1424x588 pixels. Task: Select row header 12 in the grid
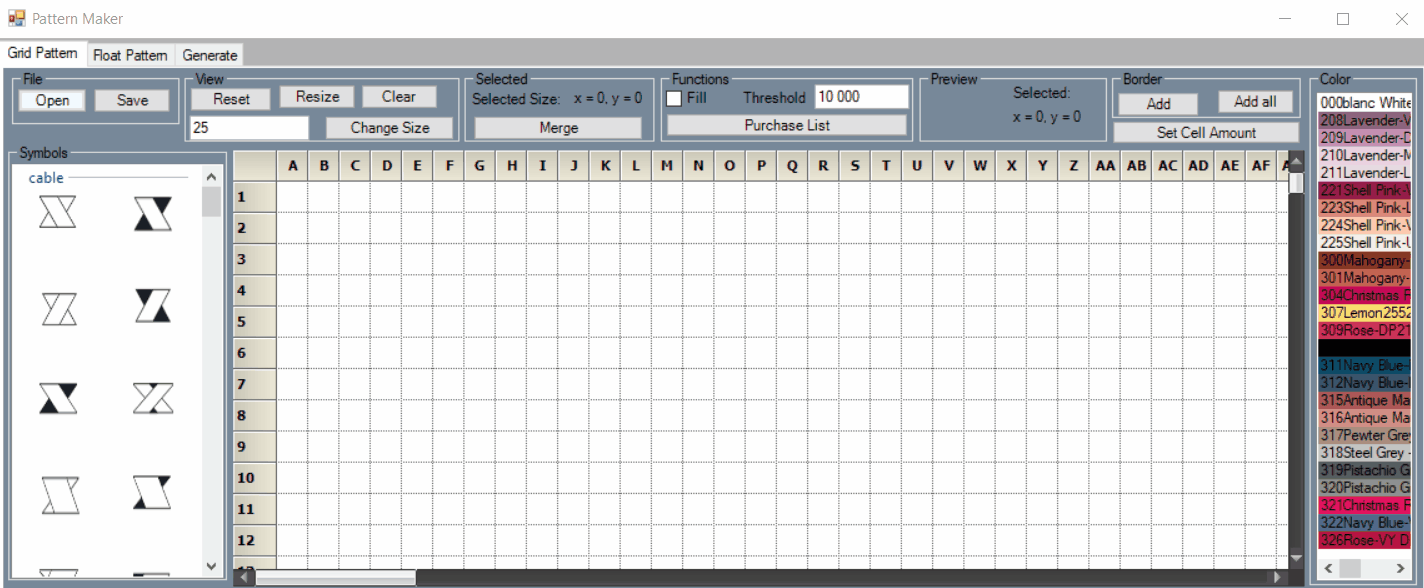255,540
